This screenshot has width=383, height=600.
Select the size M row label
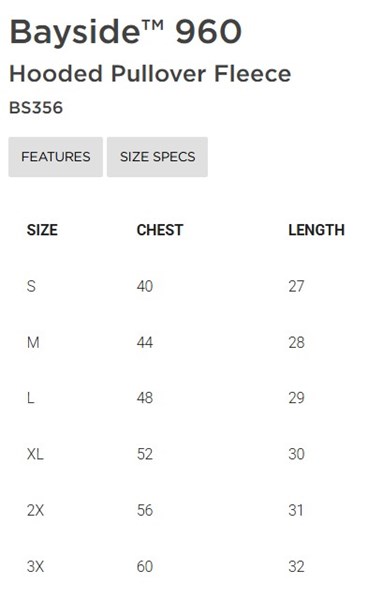tap(33, 342)
